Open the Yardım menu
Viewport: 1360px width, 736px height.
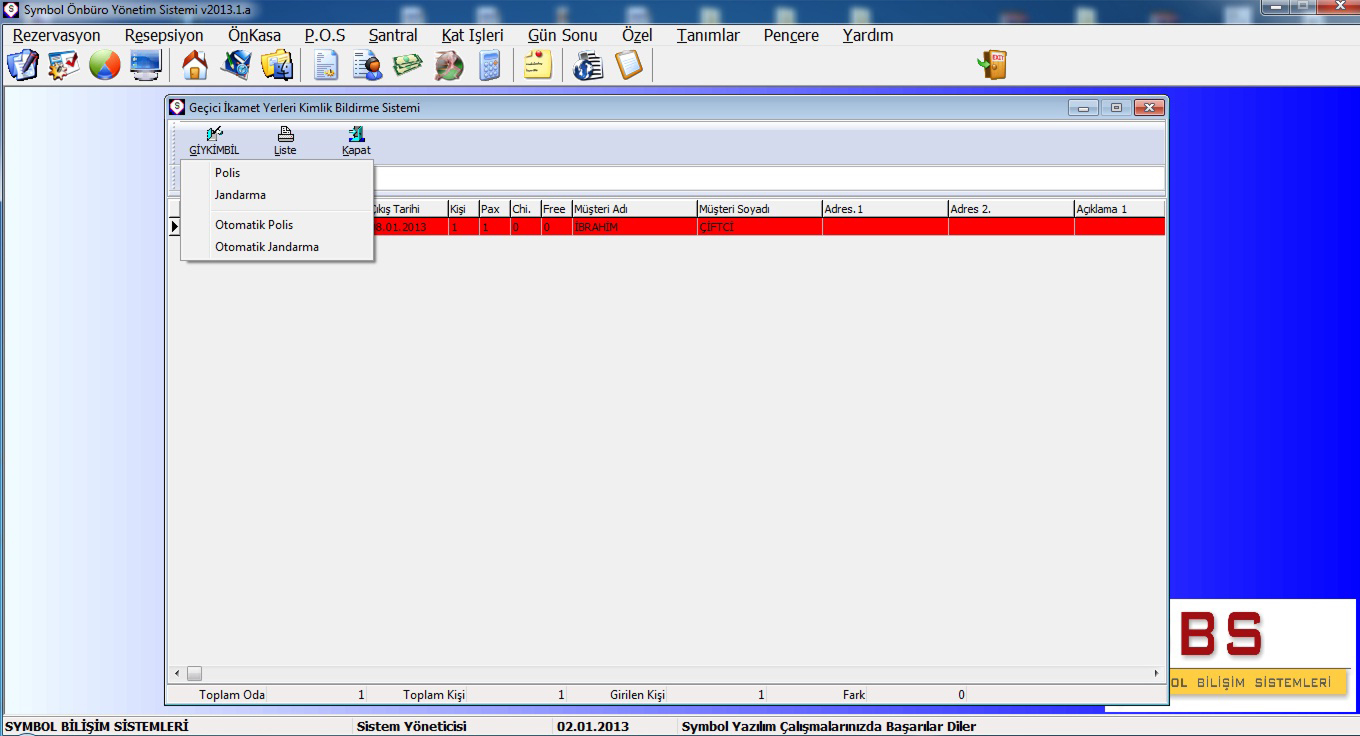pyautogui.click(x=868, y=35)
